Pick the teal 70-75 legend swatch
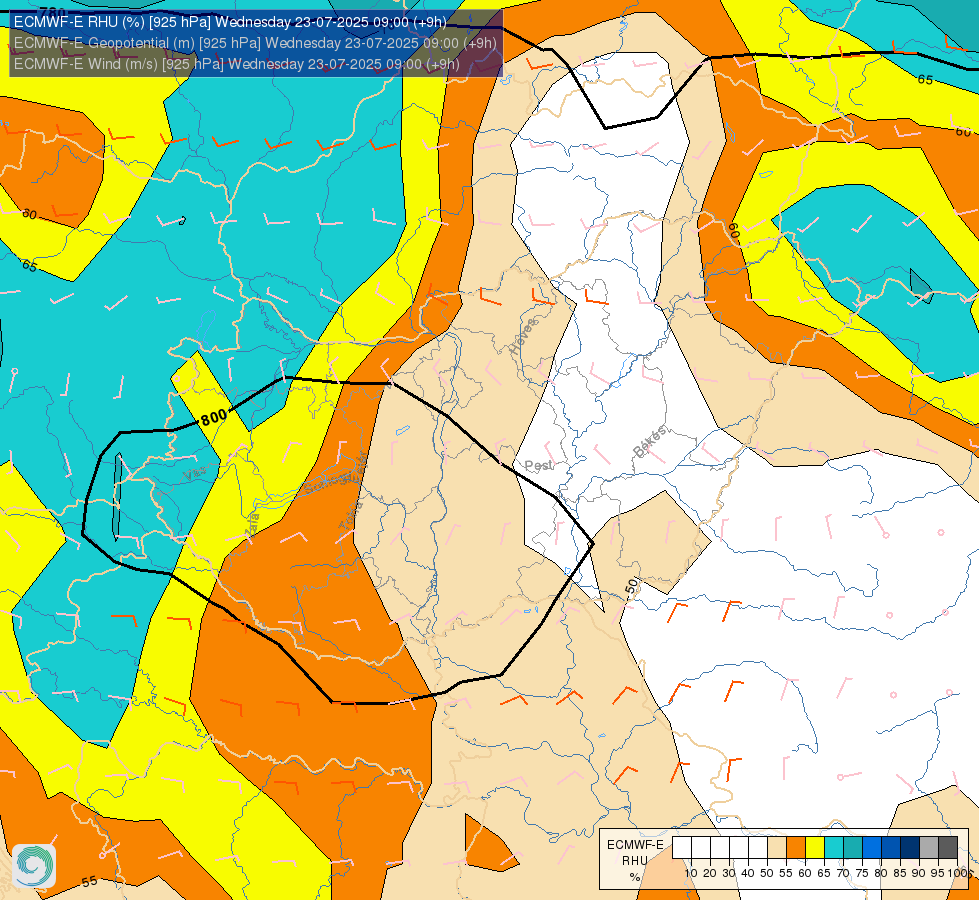This screenshot has width=979, height=900. [x=853, y=848]
